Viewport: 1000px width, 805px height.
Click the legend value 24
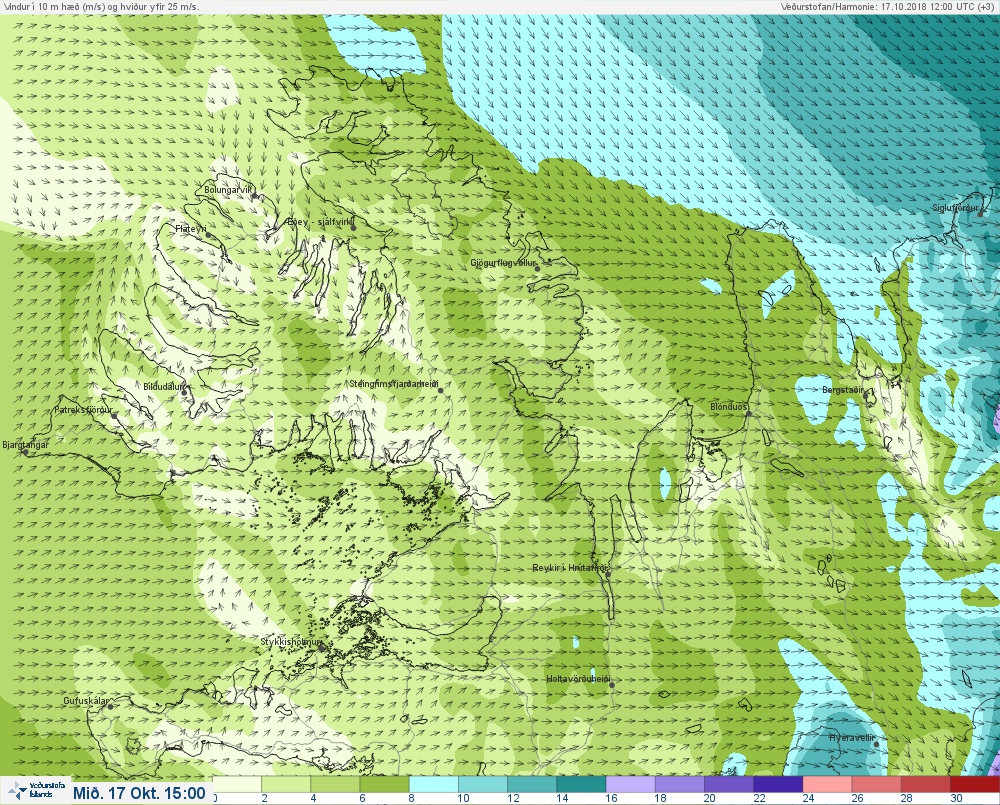click(808, 798)
